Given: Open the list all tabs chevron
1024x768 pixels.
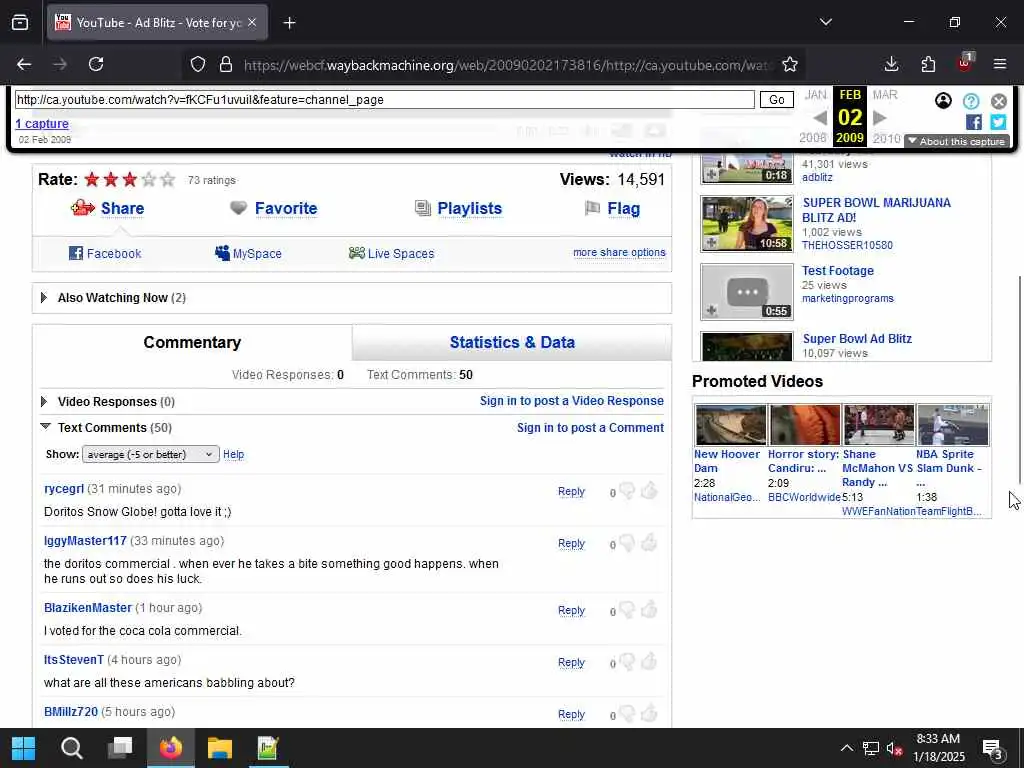Looking at the screenshot, I should tap(825, 22).
